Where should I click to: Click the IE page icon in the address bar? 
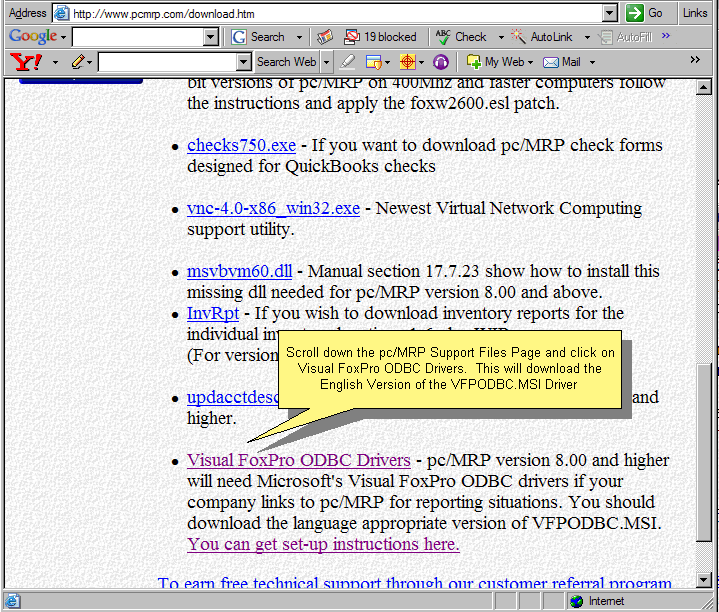(62, 13)
